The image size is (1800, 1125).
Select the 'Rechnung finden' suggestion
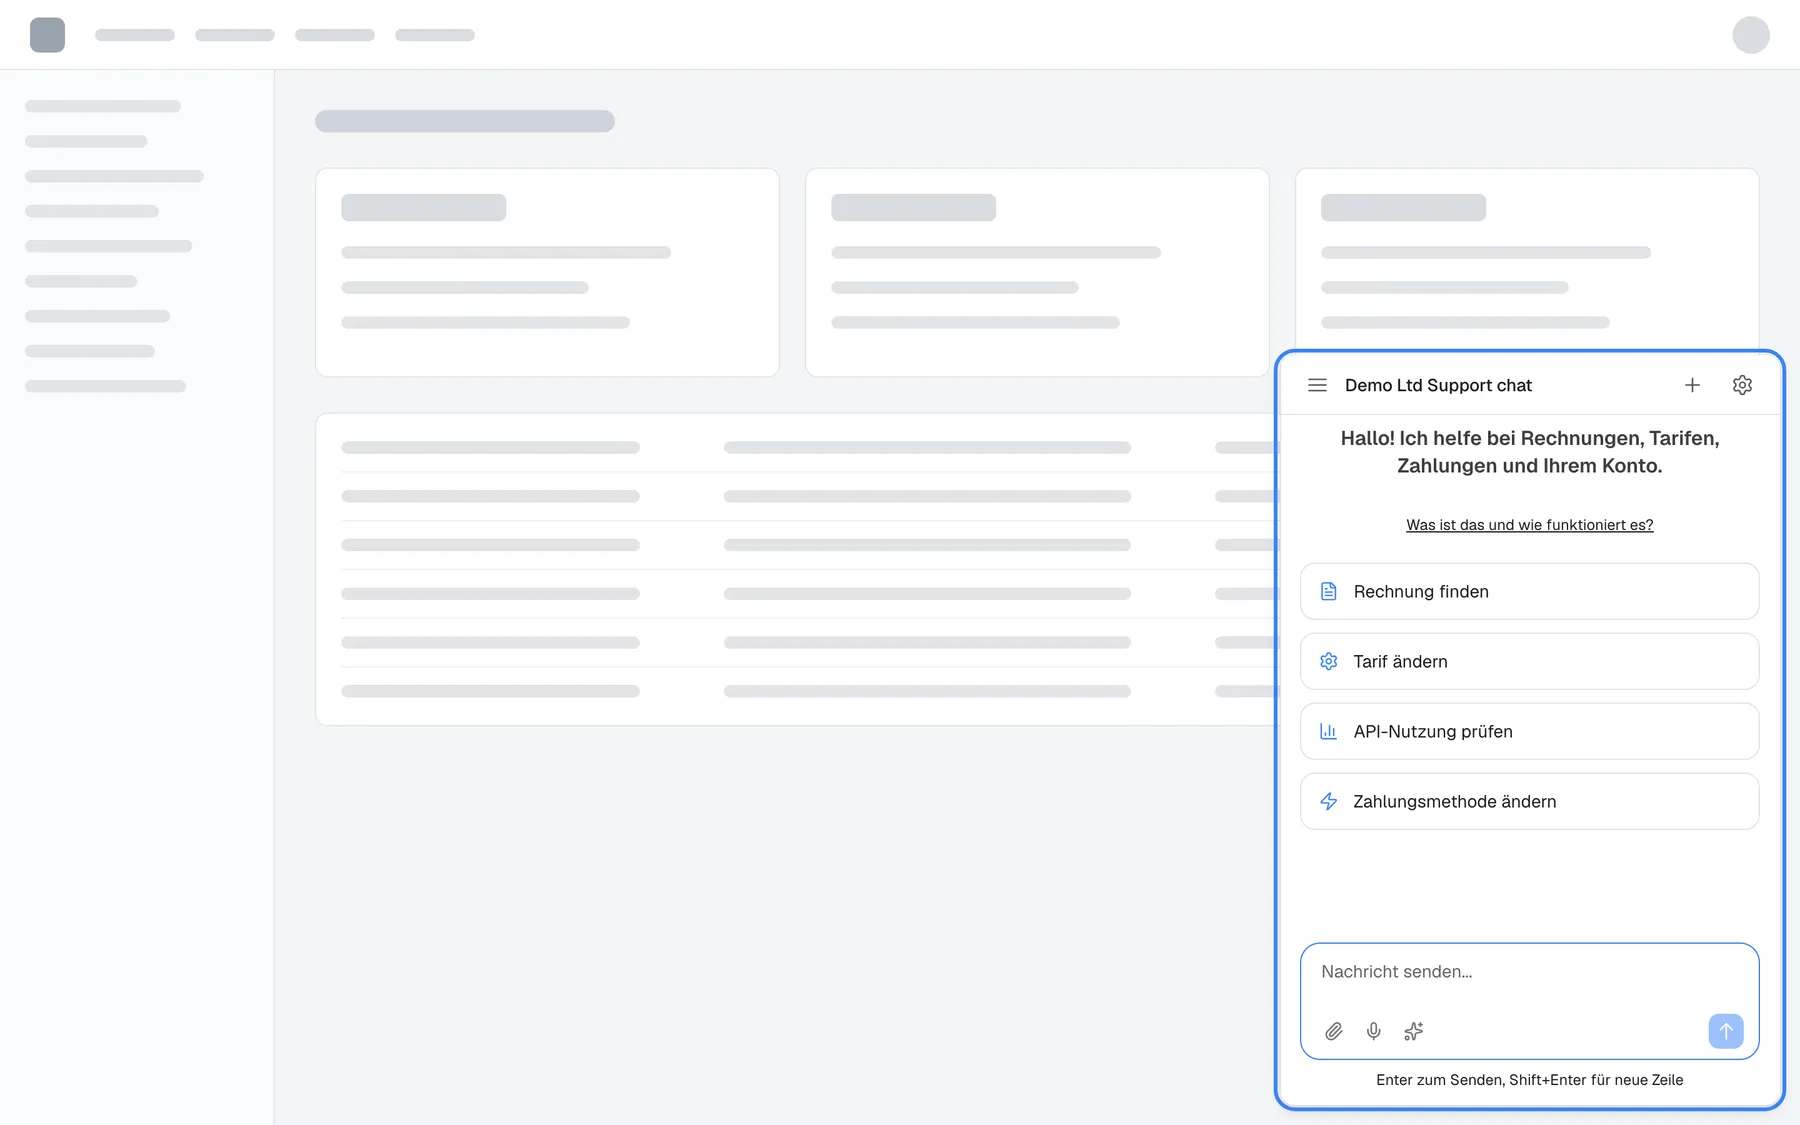pos(1529,591)
